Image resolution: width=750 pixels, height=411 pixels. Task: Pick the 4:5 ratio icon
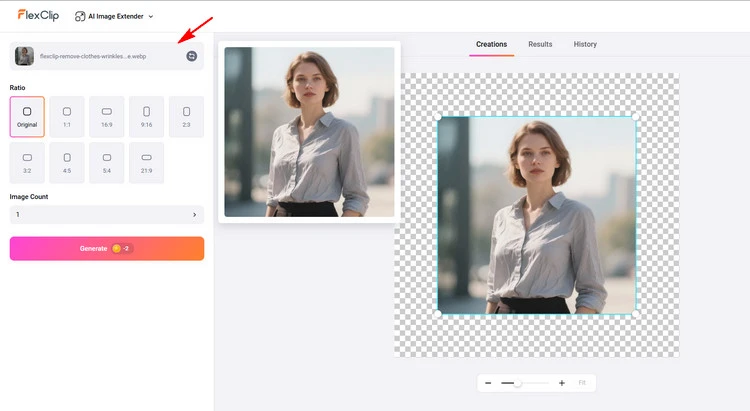click(x=67, y=162)
